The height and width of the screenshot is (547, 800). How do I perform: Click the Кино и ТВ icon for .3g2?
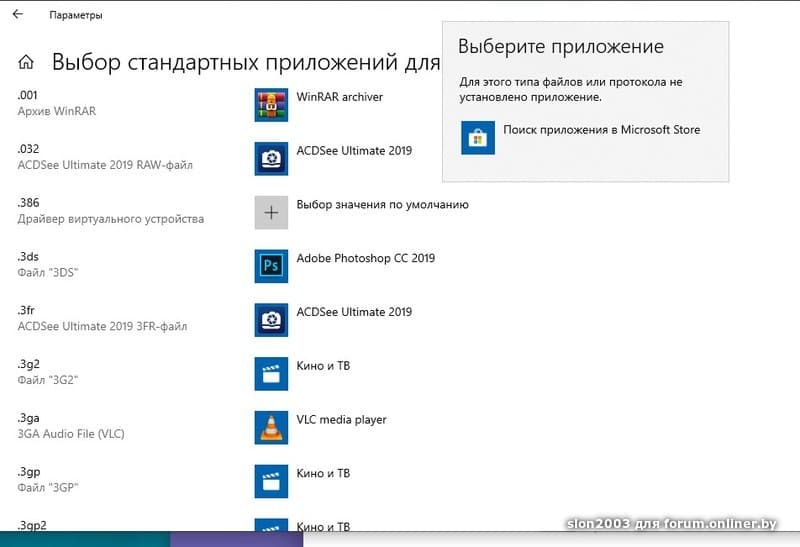point(271,374)
